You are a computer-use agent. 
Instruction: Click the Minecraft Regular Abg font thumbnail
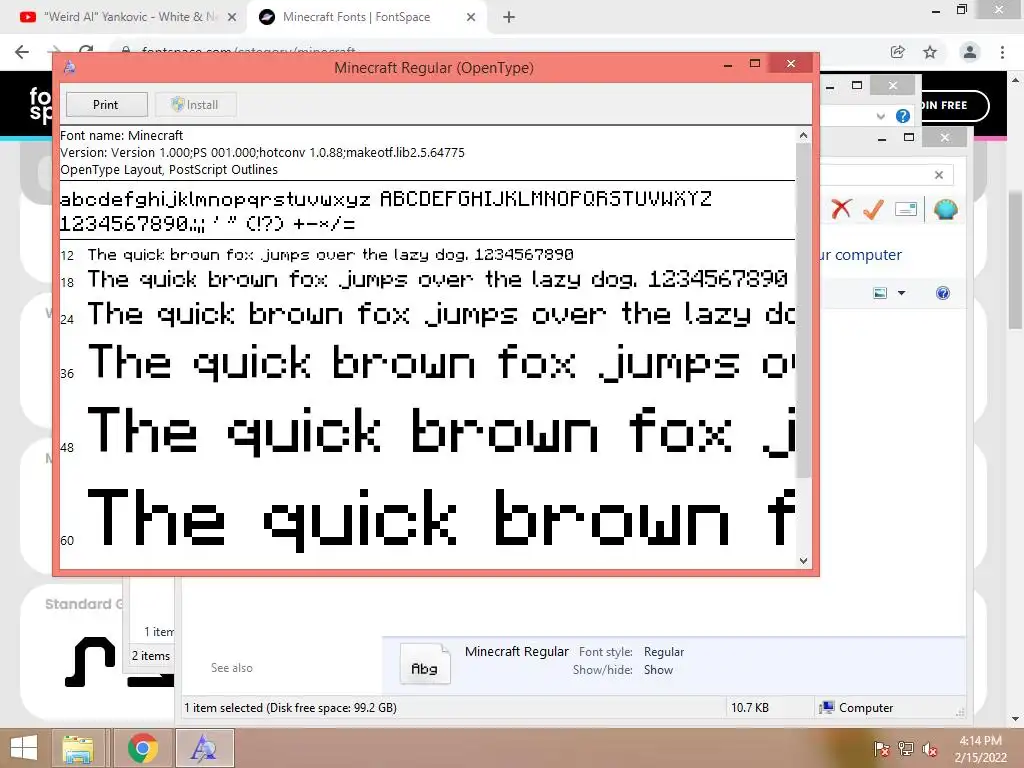pos(425,664)
